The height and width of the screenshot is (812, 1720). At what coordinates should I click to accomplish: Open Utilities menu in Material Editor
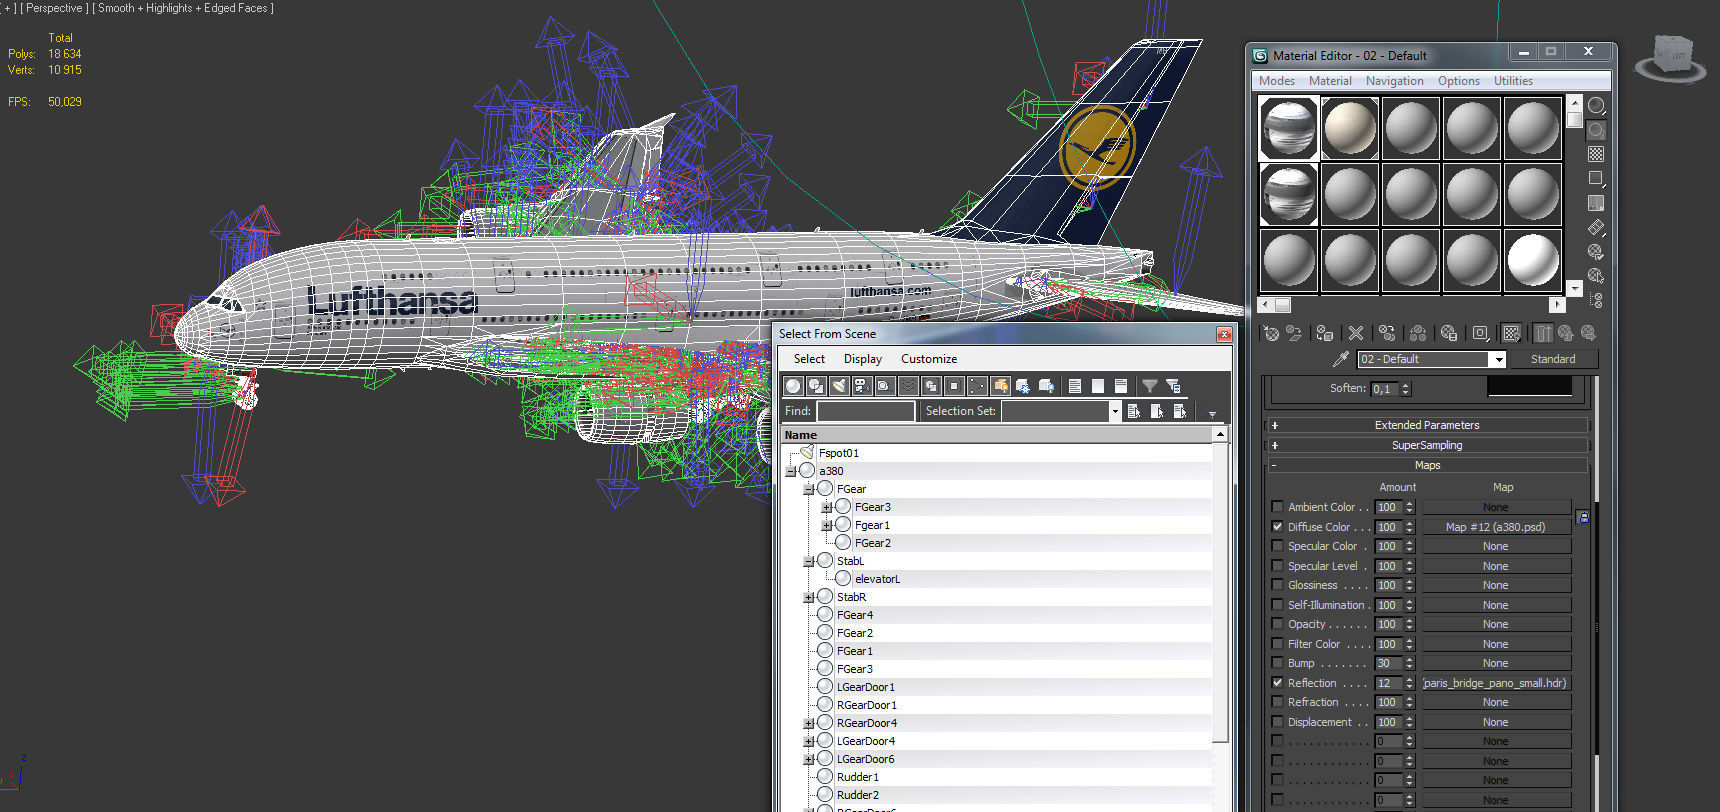pyautogui.click(x=1513, y=81)
